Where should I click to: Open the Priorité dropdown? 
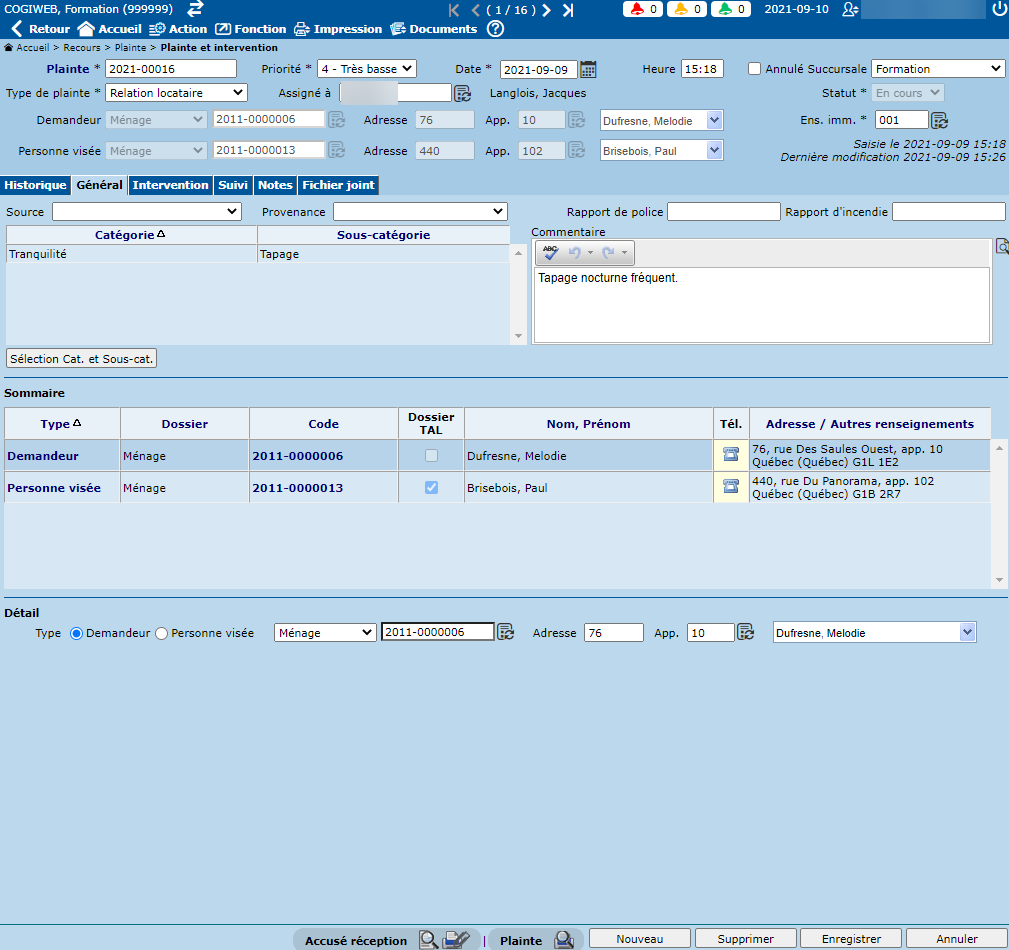(x=366, y=69)
